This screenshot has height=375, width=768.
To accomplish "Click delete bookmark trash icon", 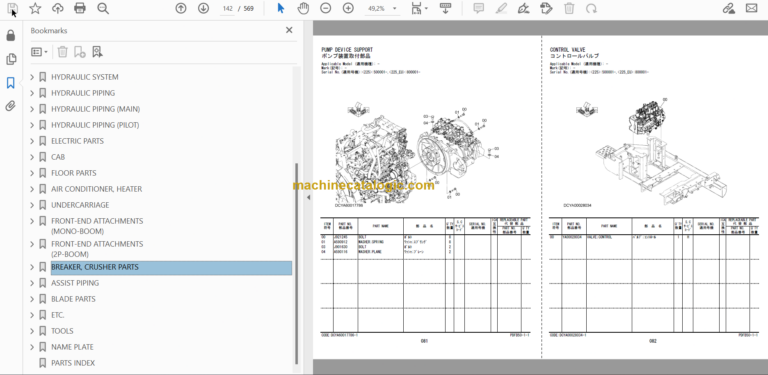I will click(x=62, y=52).
